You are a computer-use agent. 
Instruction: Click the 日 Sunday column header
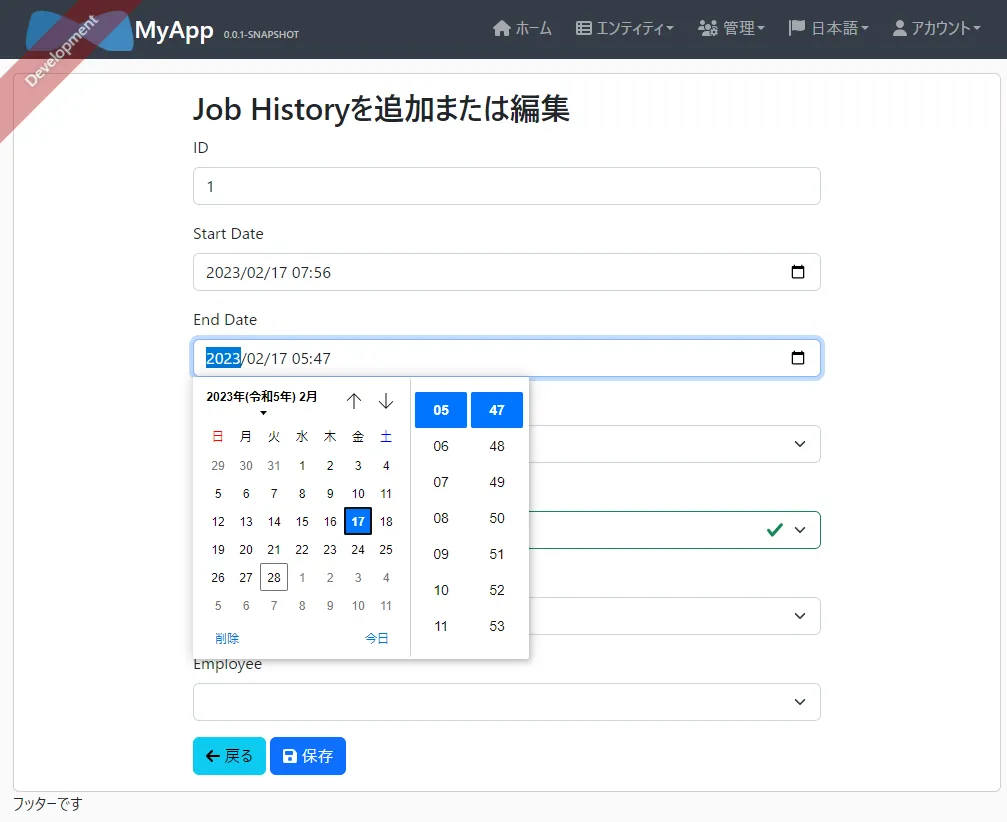tap(218, 437)
